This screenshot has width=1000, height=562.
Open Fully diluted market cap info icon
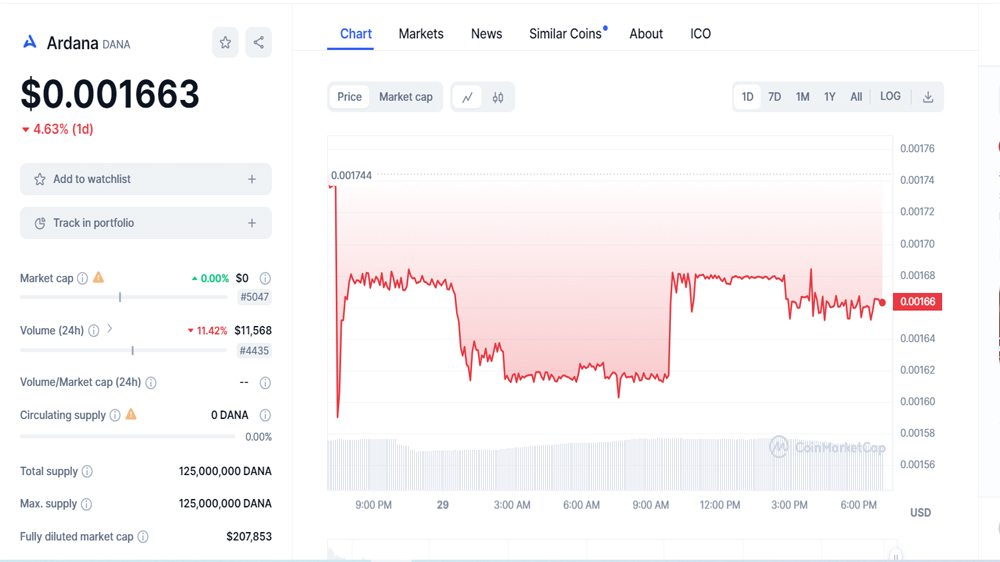point(143,537)
